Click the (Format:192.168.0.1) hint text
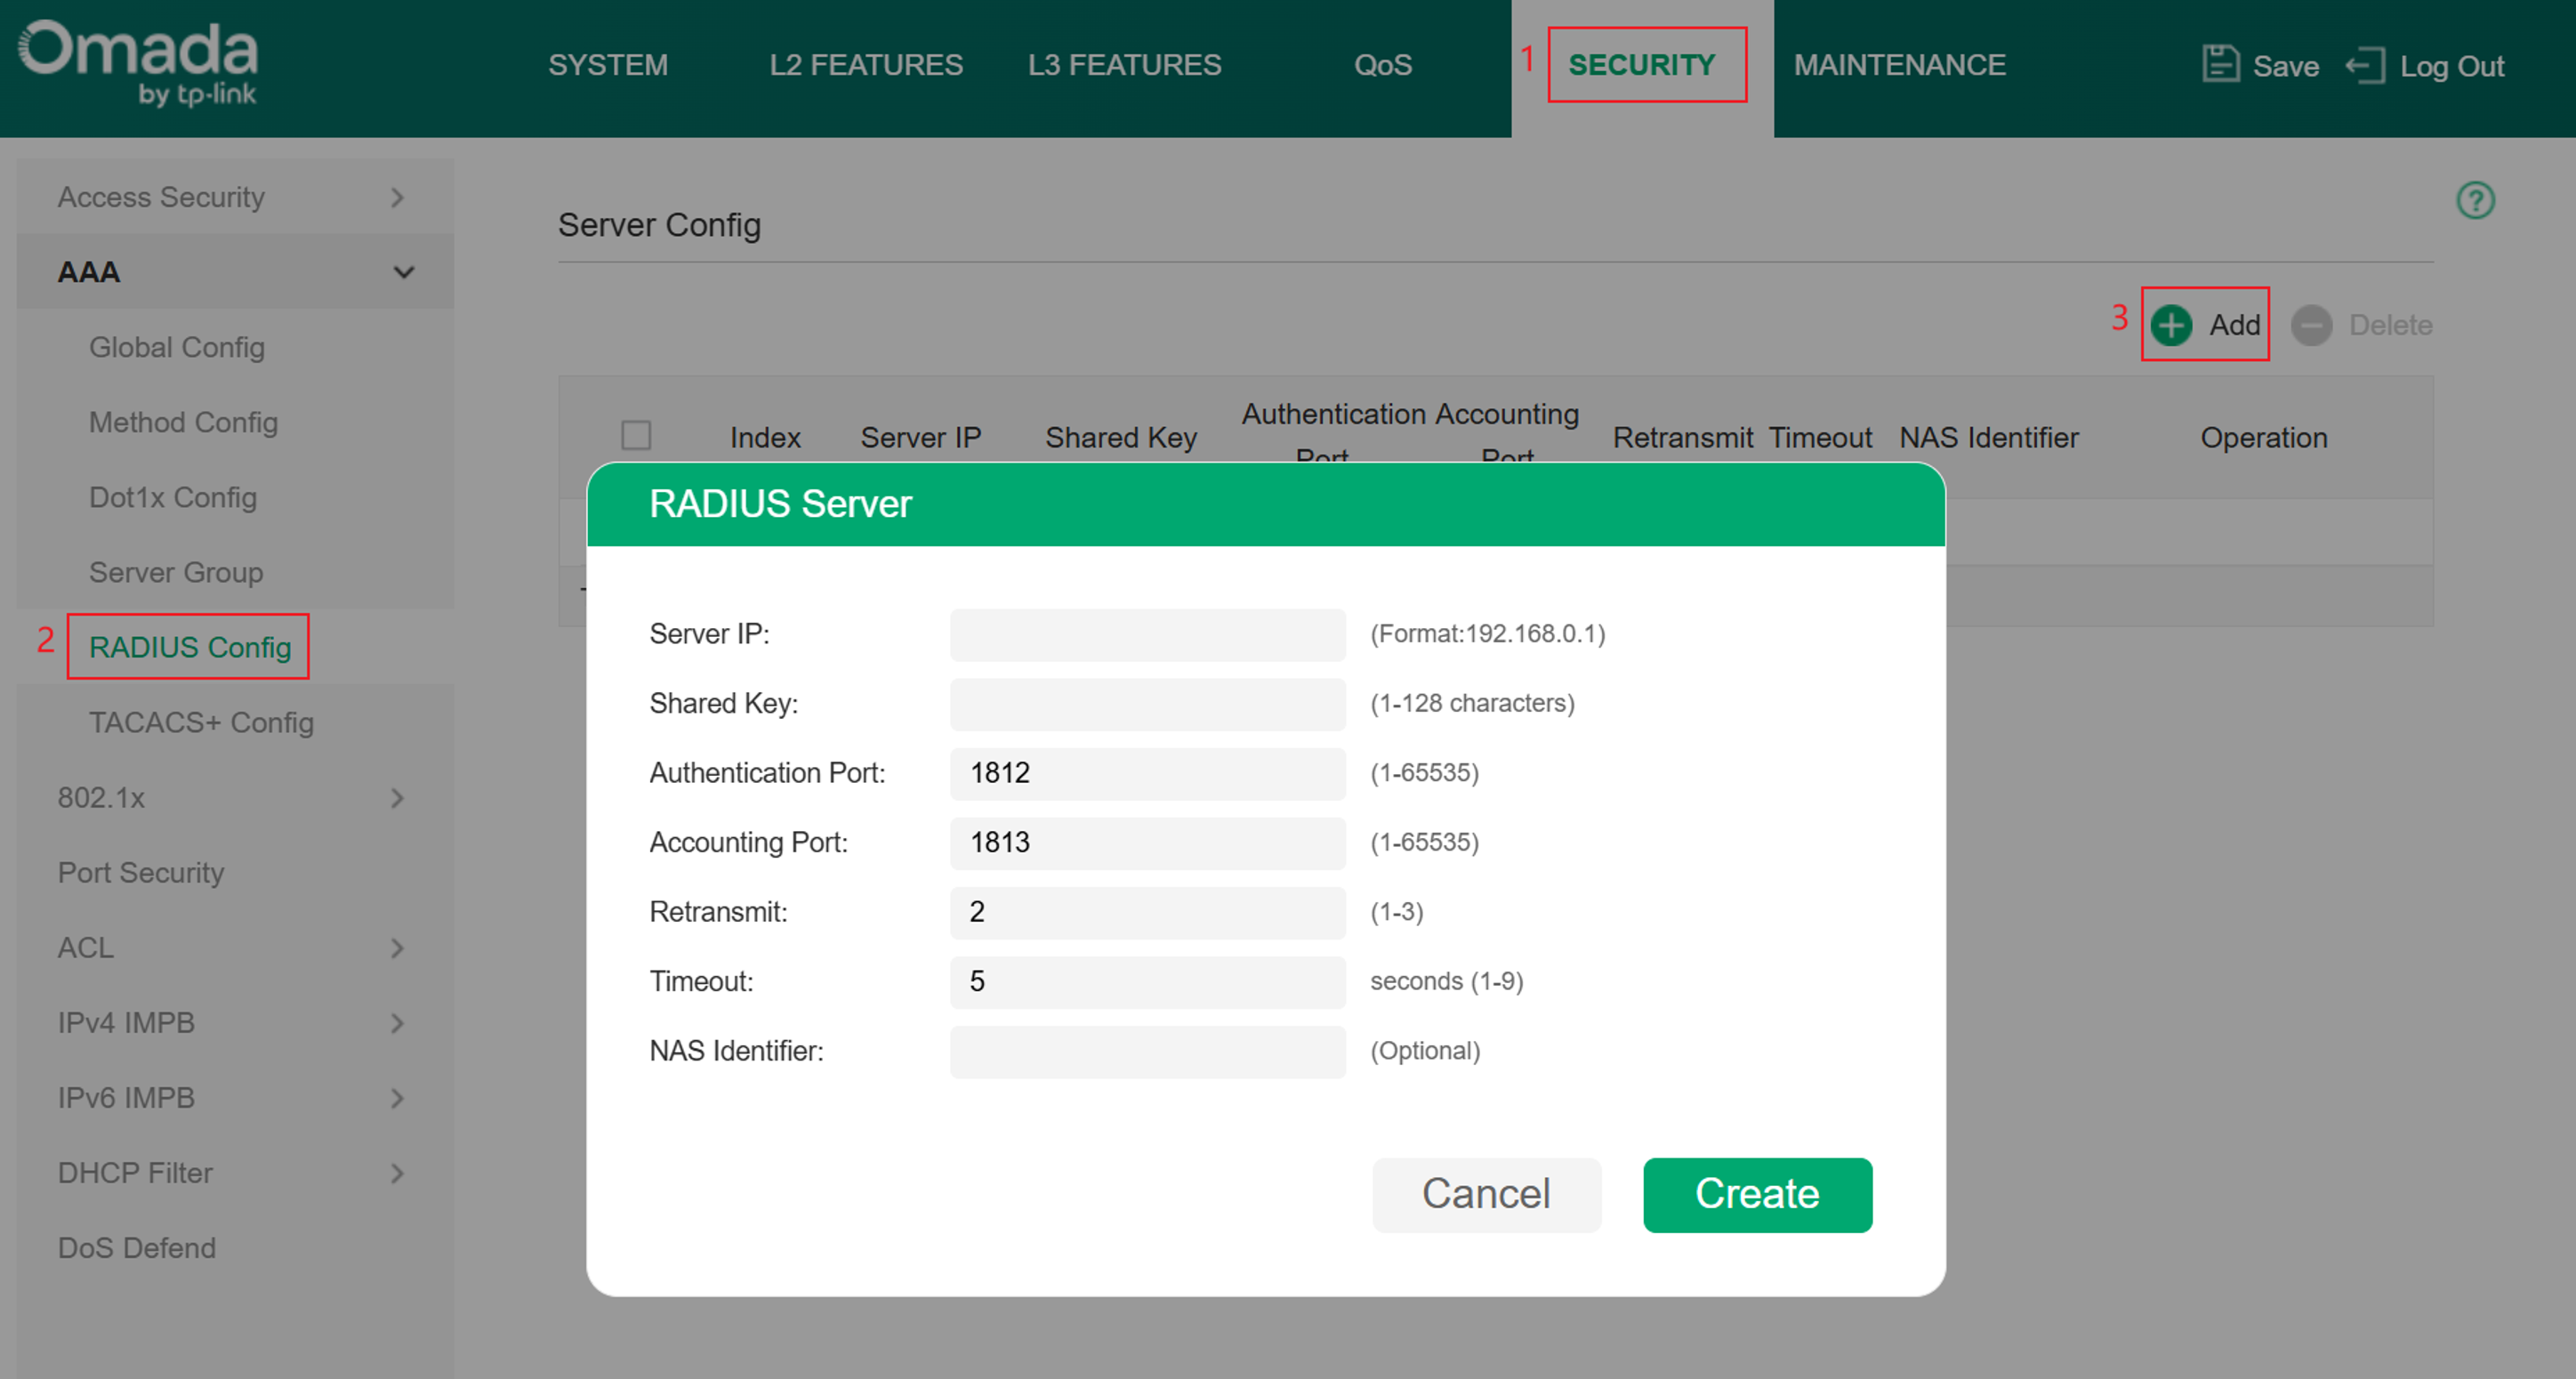The image size is (2576, 1379). click(x=1487, y=634)
